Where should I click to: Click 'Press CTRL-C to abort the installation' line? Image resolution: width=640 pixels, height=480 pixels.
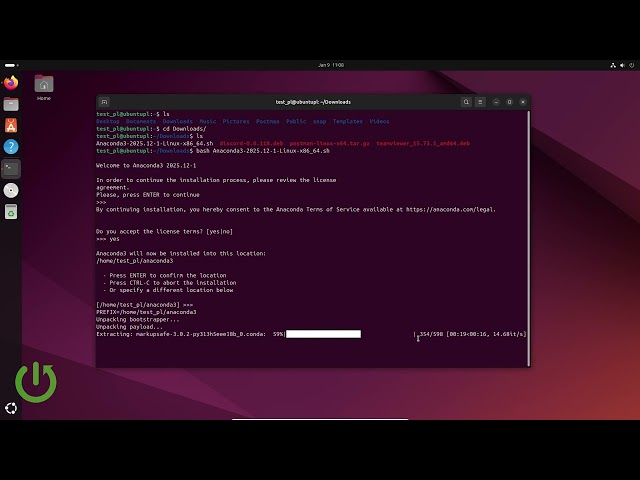pyautogui.click(x=173, y=283)
